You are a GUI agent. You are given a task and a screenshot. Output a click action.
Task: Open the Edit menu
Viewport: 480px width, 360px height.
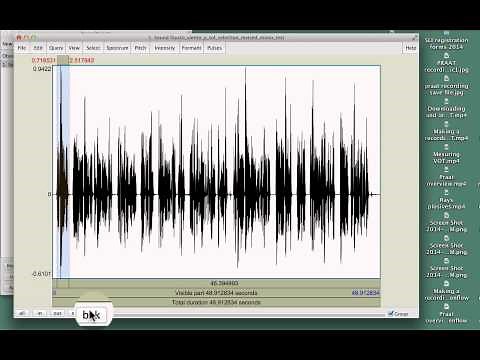(38, 48)
